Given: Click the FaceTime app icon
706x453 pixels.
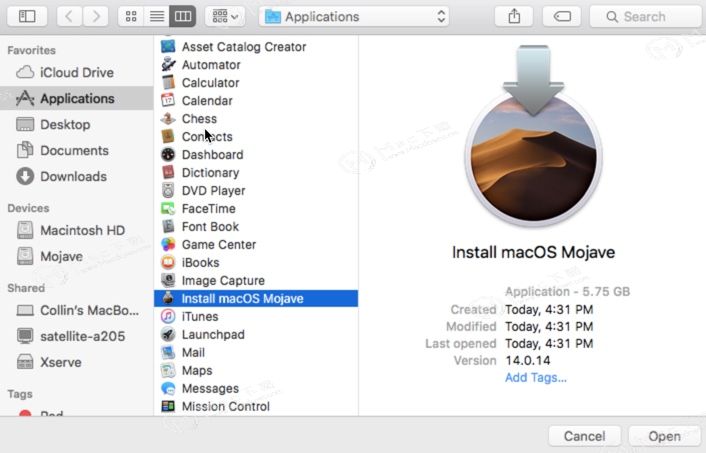Looking at the screenshot, I should (168, 208).
